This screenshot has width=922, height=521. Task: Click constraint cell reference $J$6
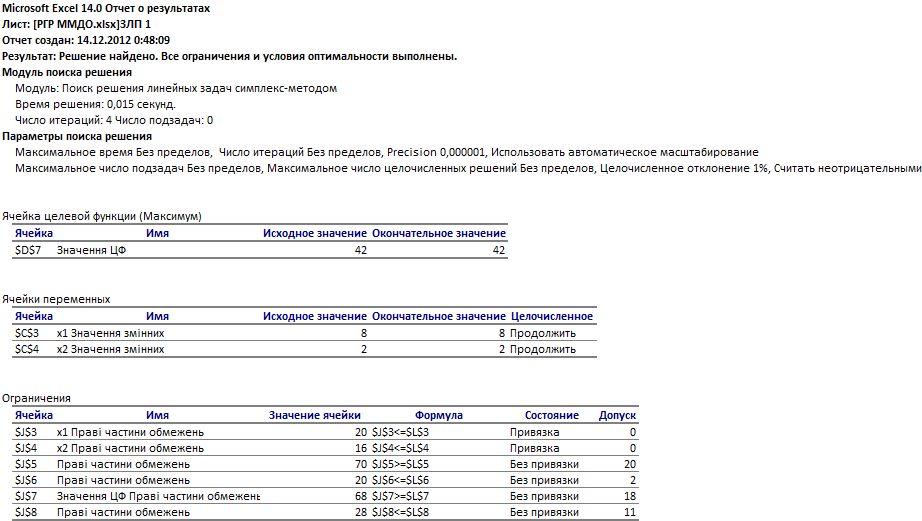(26, 480)
